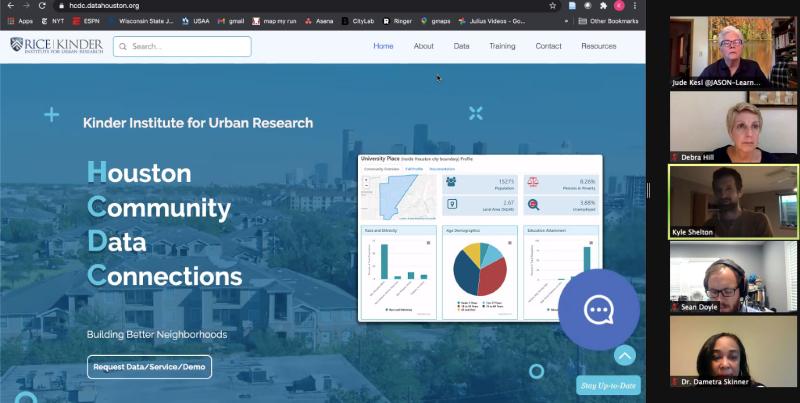Open the Asana bookmark
The image size is (800, 403).
click(319, 21)
